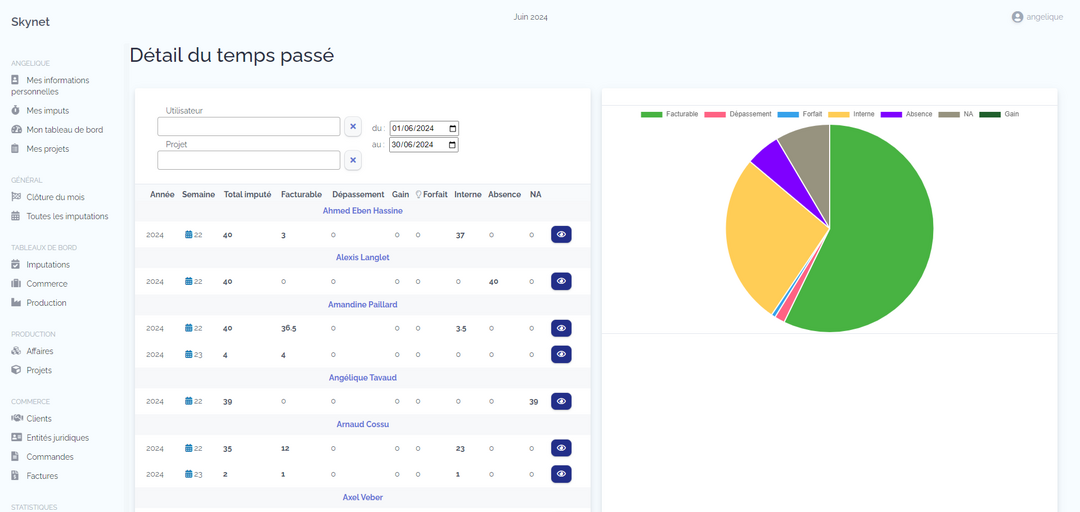Click the Amandine Paillard name link
Viewport: 1080px width, 512px height.
coord(359,304)
